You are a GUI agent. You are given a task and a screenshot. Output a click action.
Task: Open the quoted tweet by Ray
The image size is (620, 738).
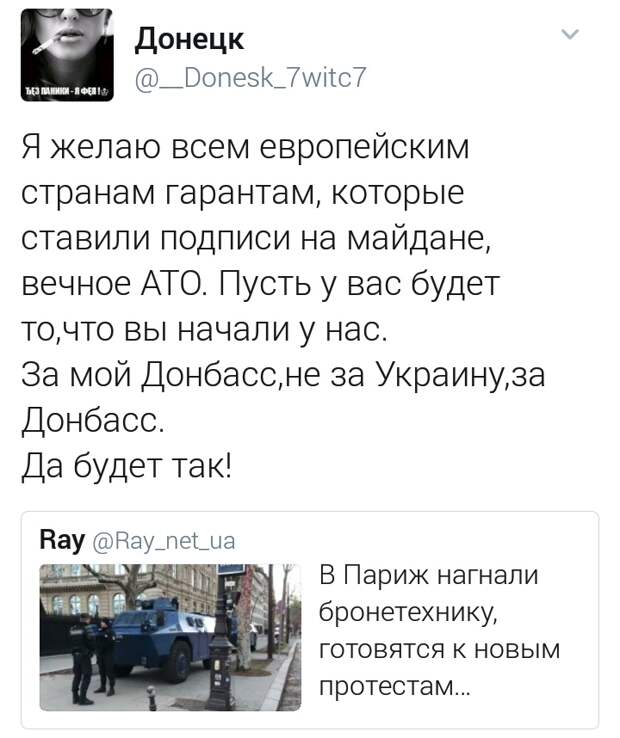(x=310, y=620)
